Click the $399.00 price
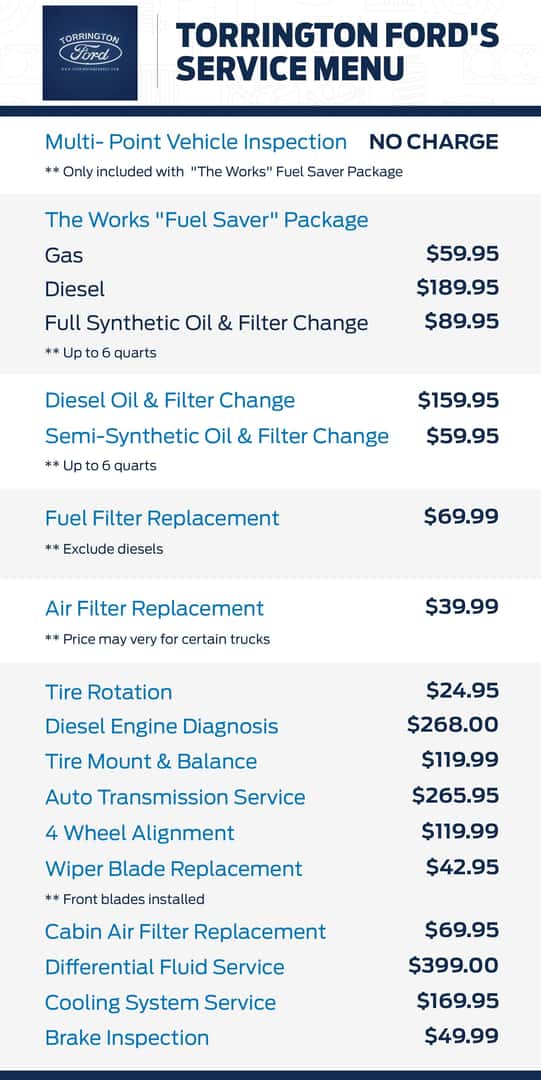 click(453, 966)
